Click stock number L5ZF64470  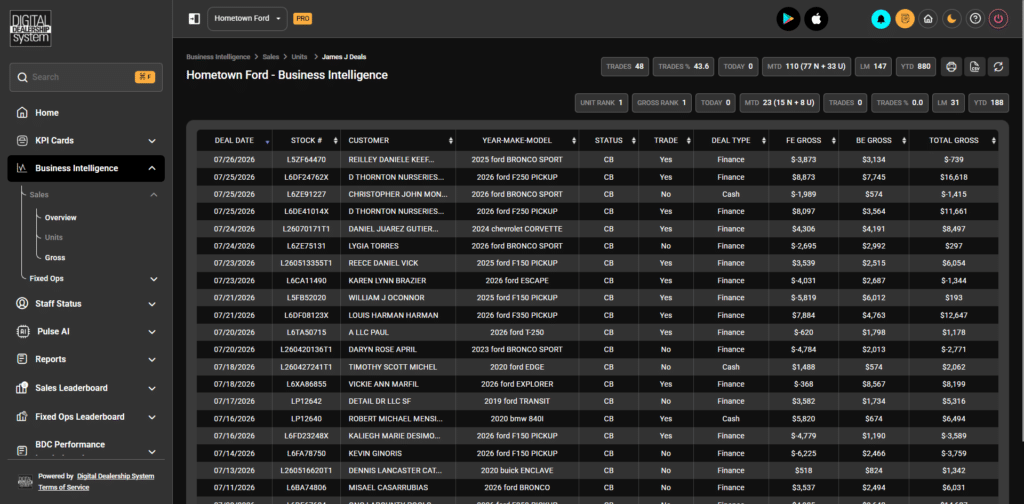306,160
